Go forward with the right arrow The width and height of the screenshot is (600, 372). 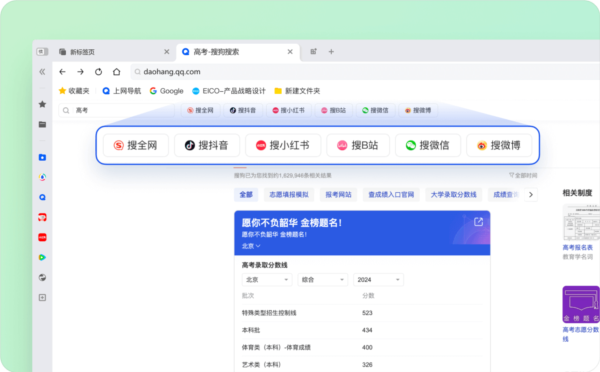[80, 72]
